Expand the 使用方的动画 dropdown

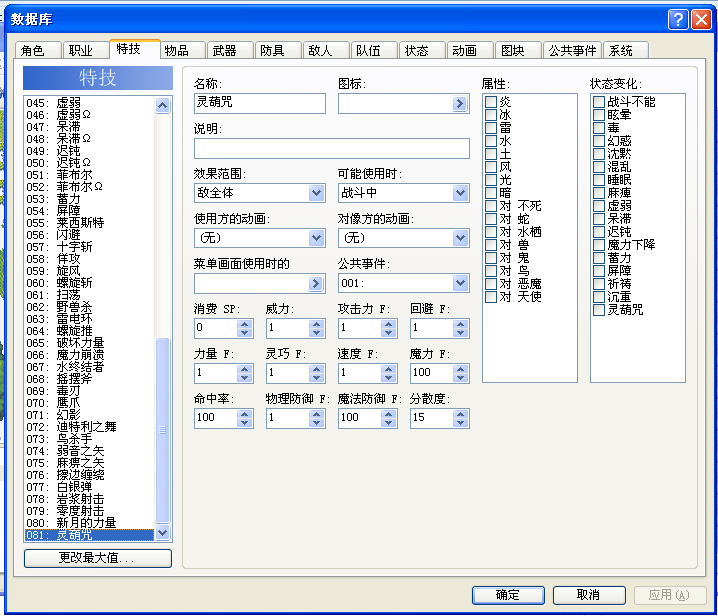pyautogui.click(x=316, y=238)
